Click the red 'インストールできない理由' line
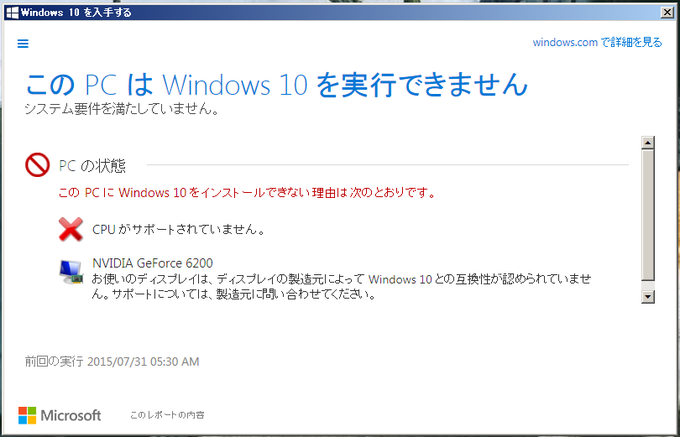 coord(247,192)
